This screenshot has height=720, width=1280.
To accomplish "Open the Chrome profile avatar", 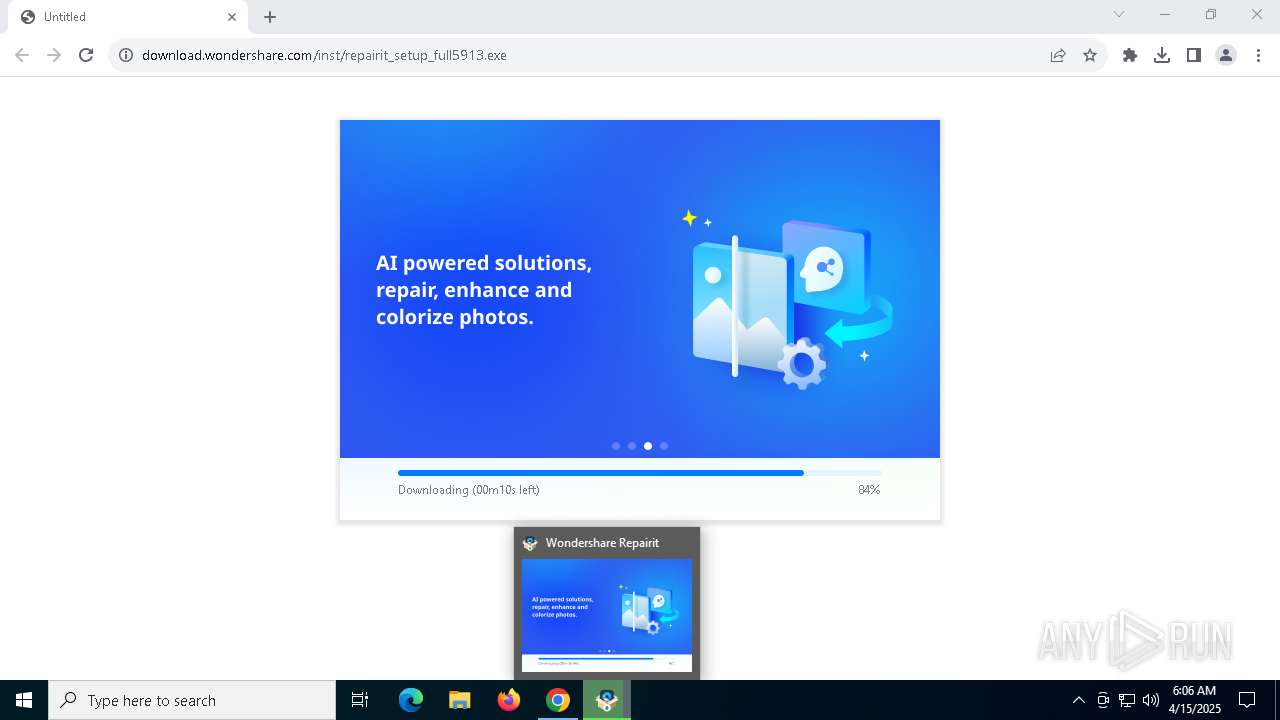I will (x=1226, y=55).
